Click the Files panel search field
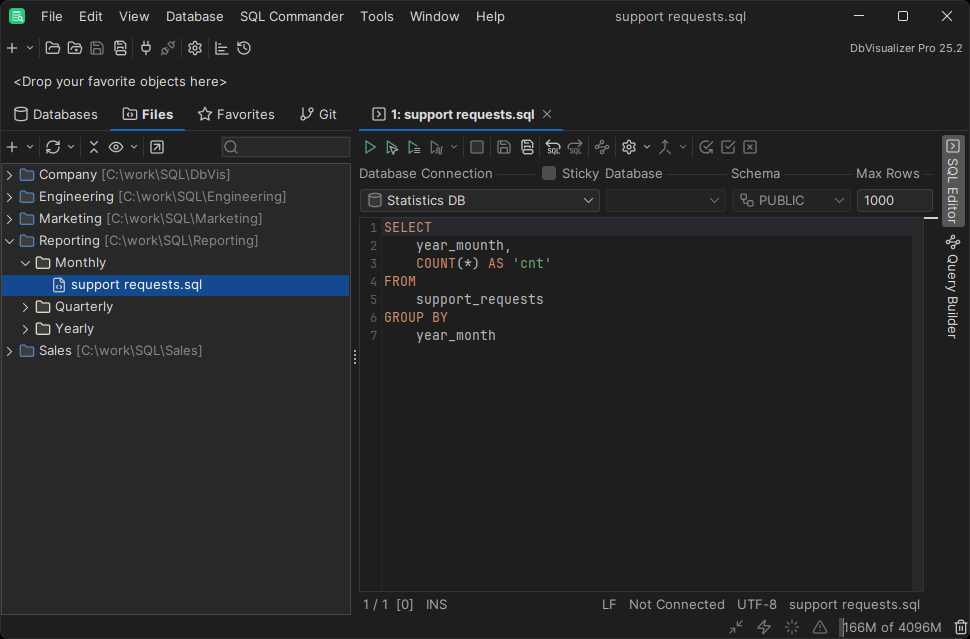970x639 pixels. pos(286,147)
